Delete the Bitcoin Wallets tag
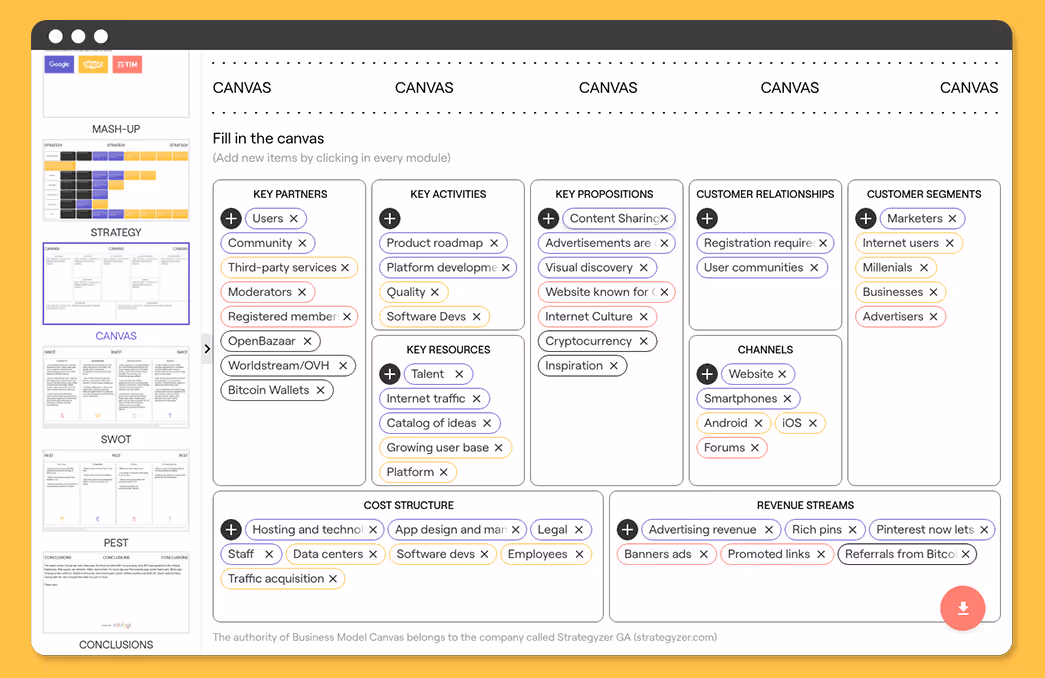 (x=321, y=390)
